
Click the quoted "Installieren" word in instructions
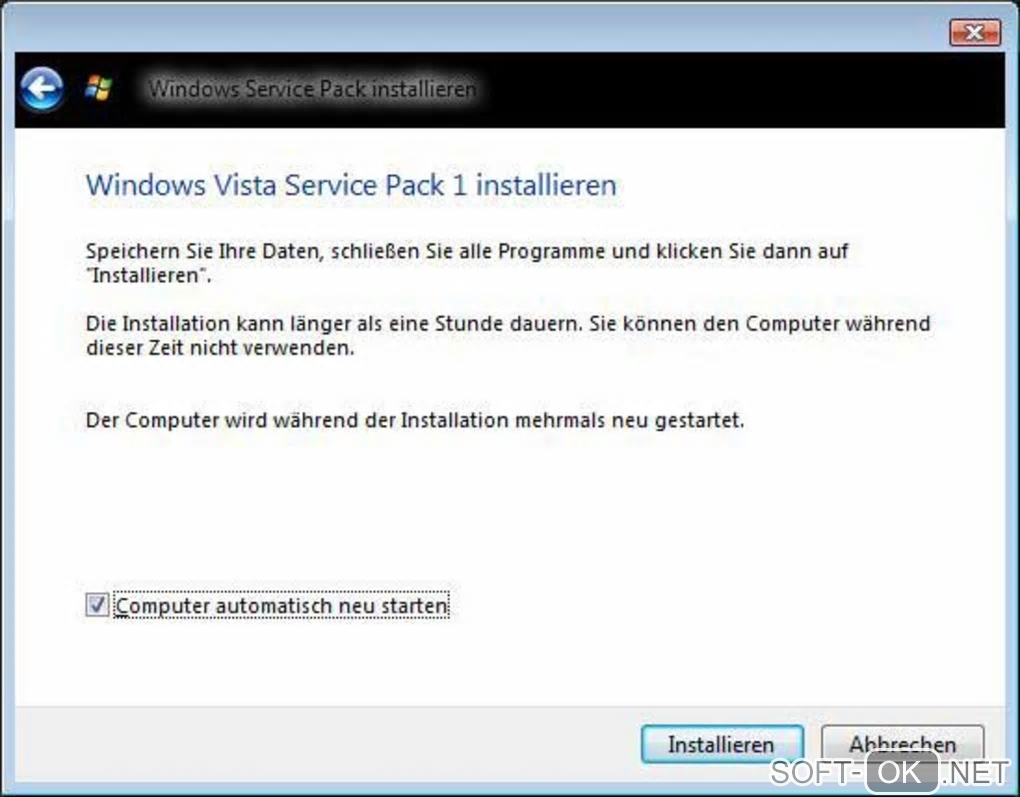[x=148, y=277]
